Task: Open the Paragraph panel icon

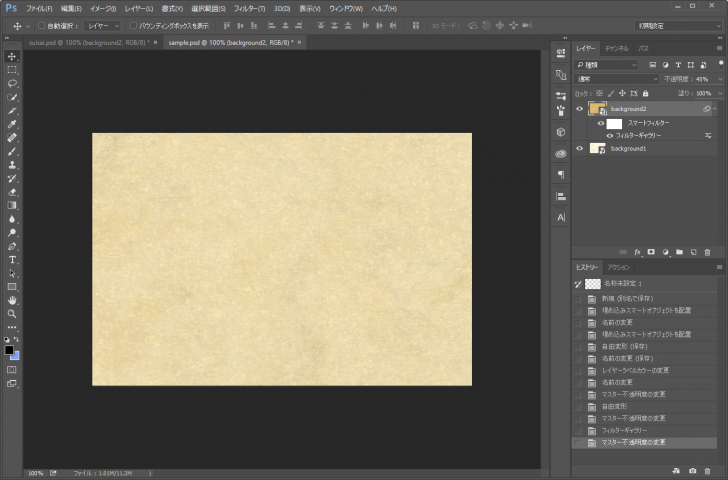Action: (x=561, y=175)
